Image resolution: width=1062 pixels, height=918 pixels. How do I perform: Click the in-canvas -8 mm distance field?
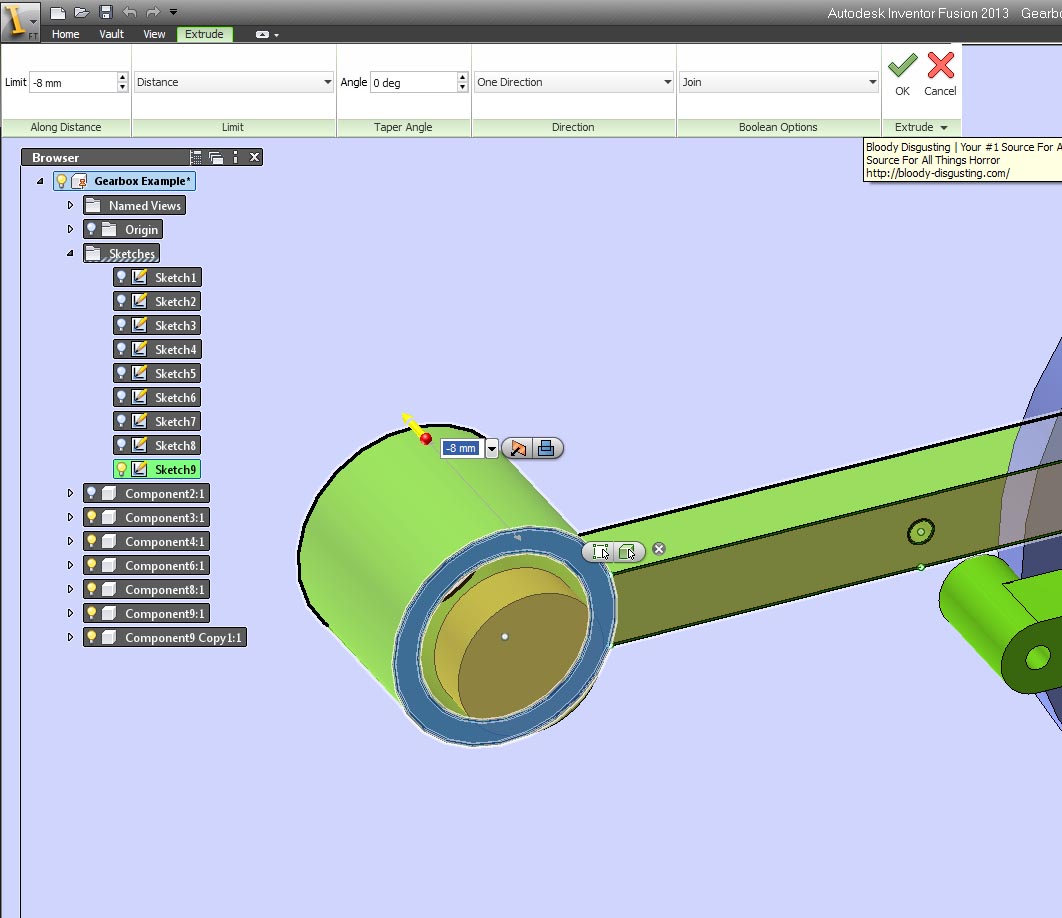(x=461, y=448)
